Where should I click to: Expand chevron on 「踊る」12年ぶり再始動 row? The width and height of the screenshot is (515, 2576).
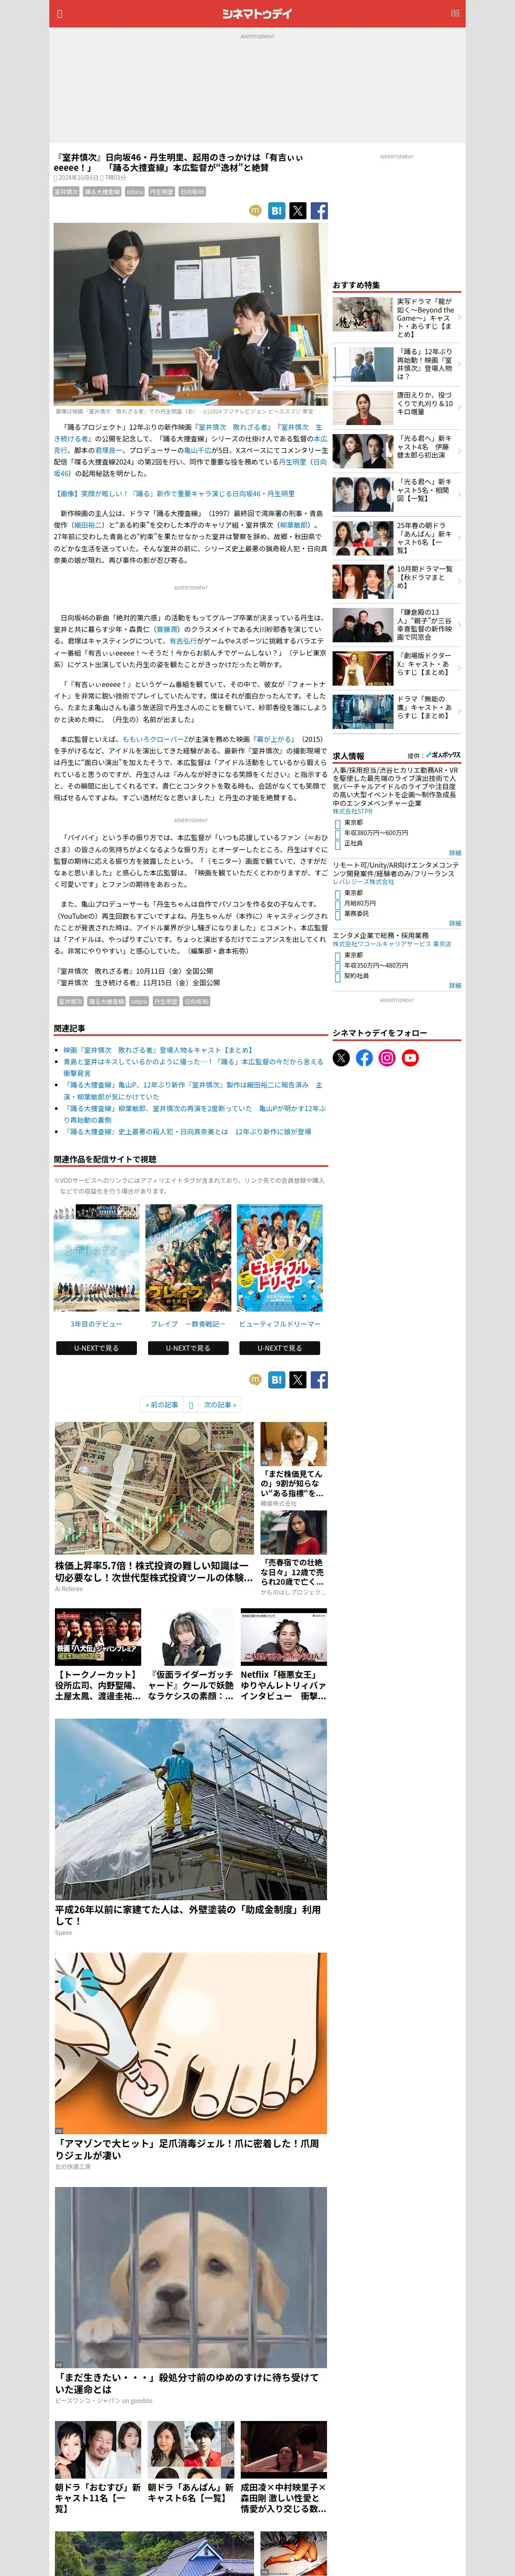pyautogui.click(x=459, y=364)
